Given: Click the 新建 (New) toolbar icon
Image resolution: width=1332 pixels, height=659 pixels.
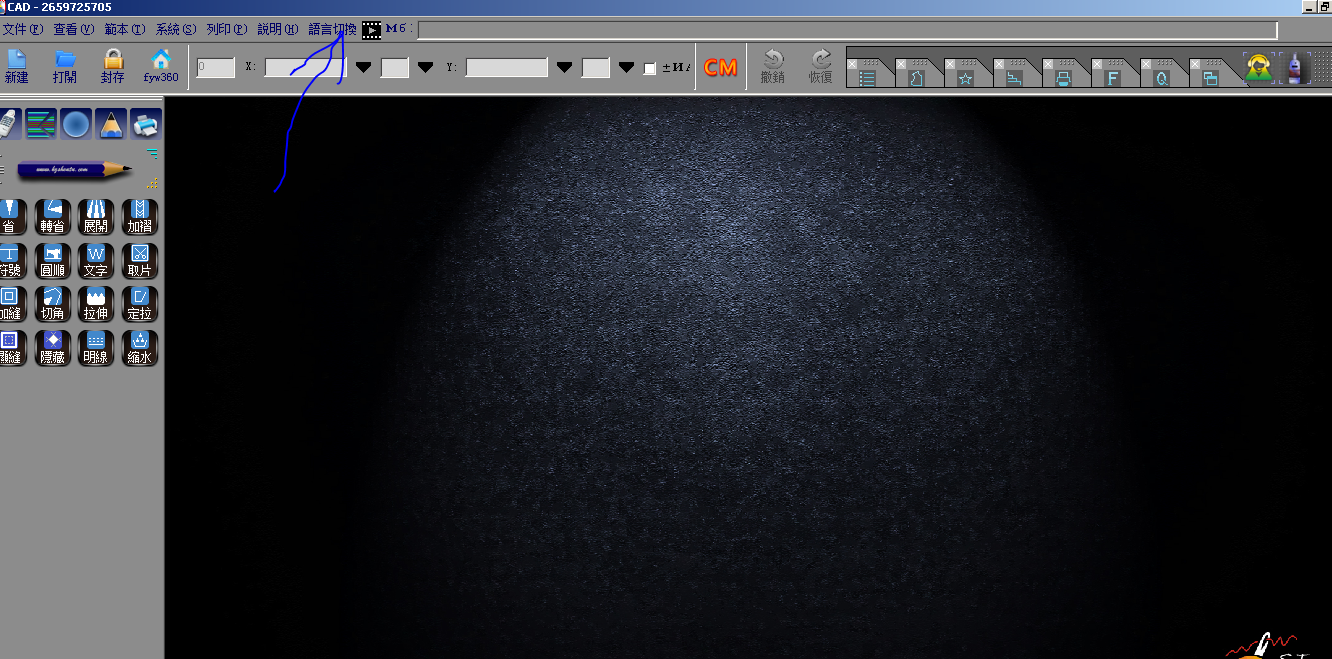Looking at the screenshot, I should tap(15, 66).
